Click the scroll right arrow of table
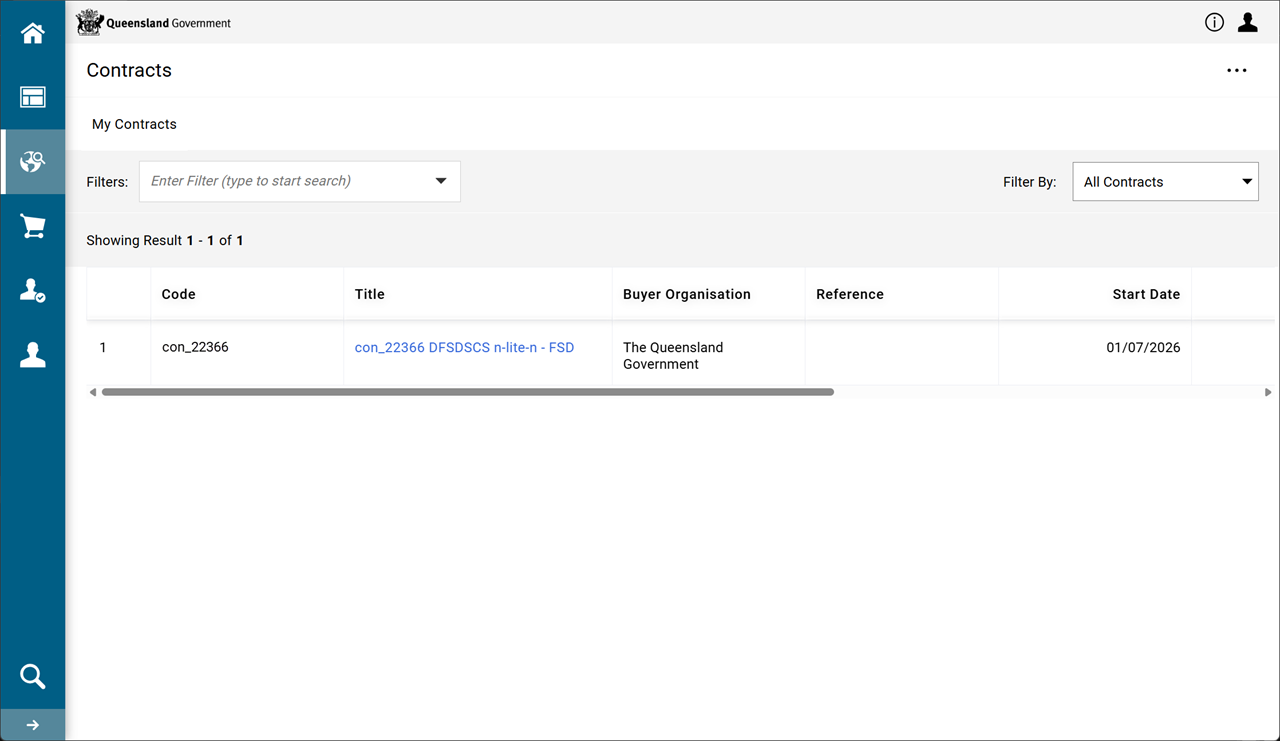This screenshot has height=741, width=1280. coord(1268,392)
